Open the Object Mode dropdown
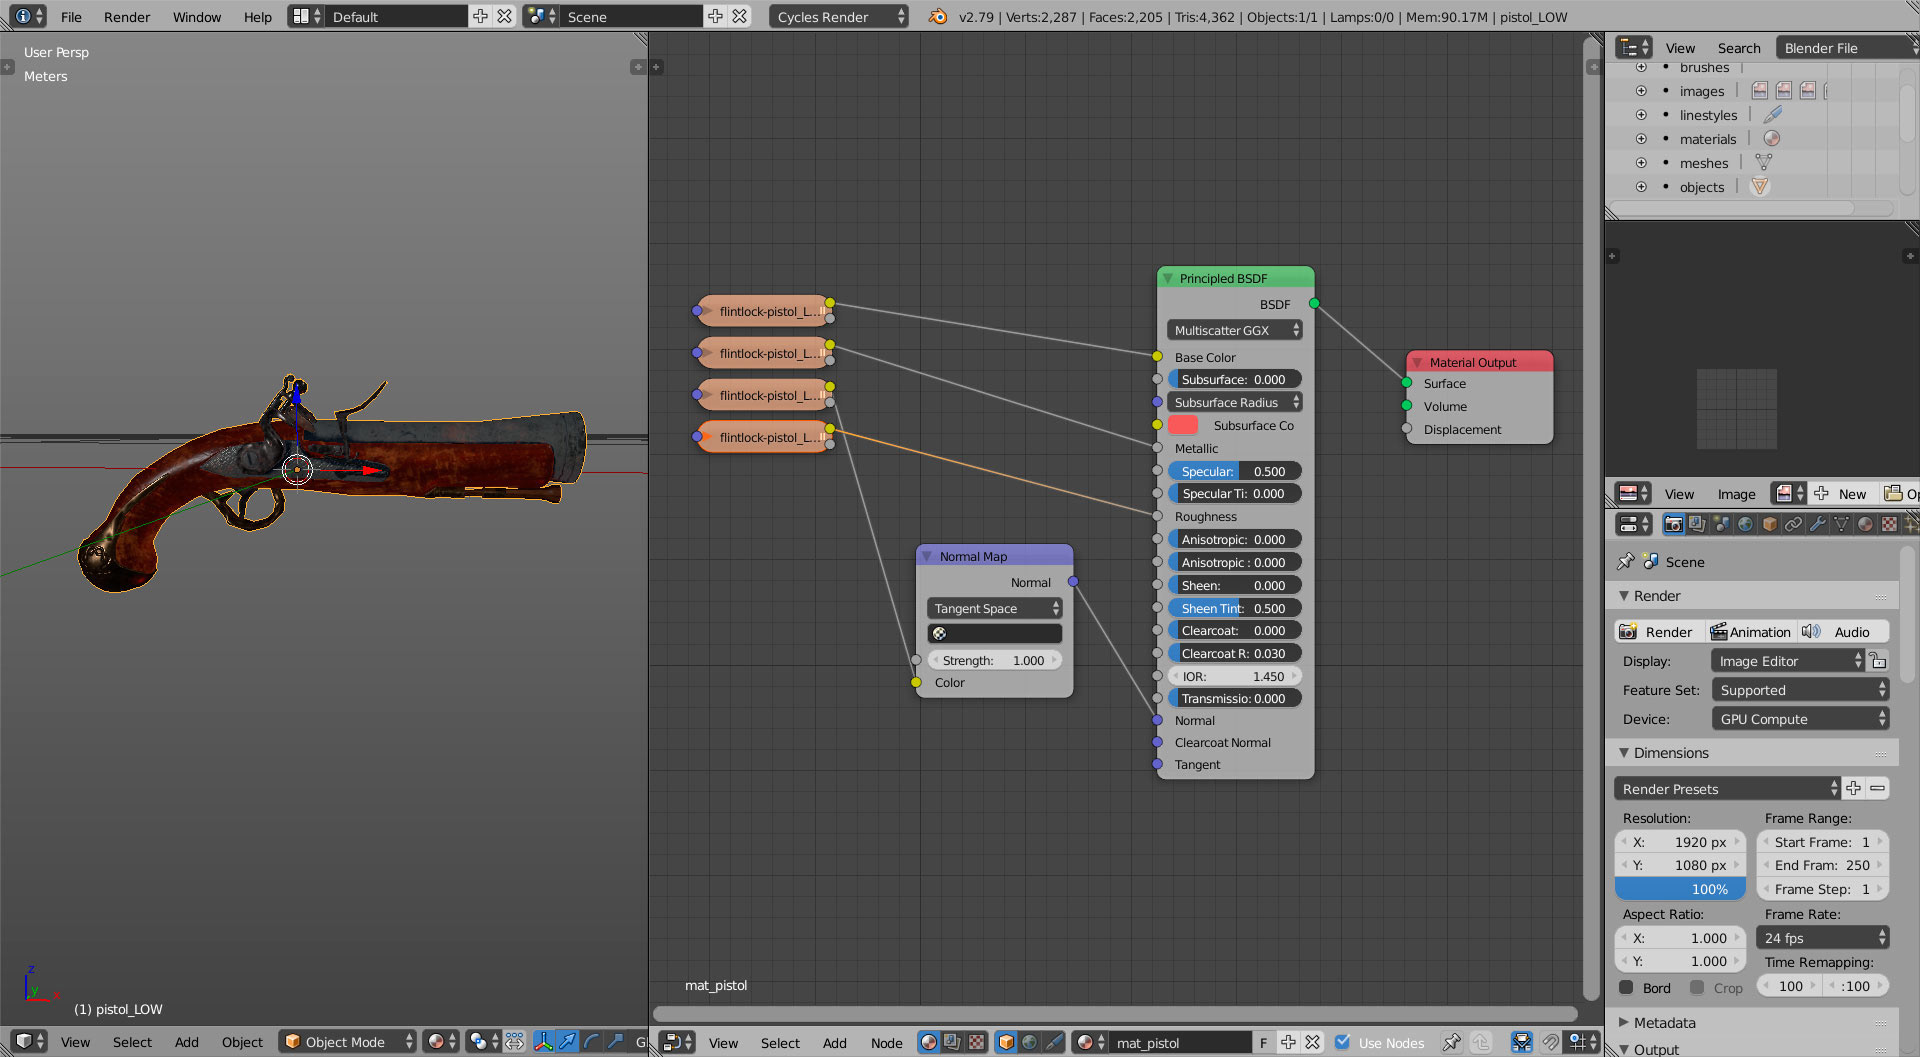1920x1057 pixels. point(347,1042)
